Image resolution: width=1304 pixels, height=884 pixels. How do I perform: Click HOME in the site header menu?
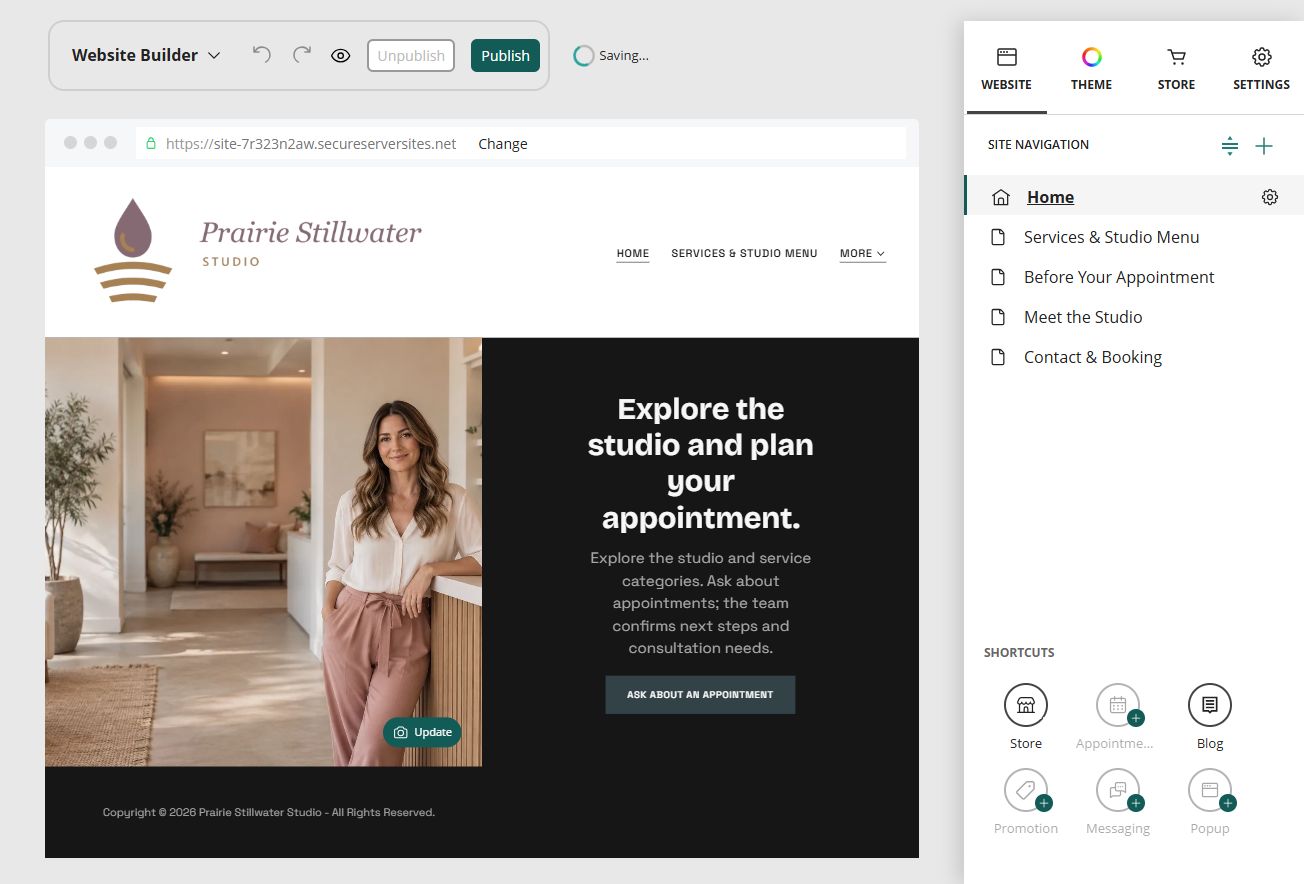[x=633, y=253]
